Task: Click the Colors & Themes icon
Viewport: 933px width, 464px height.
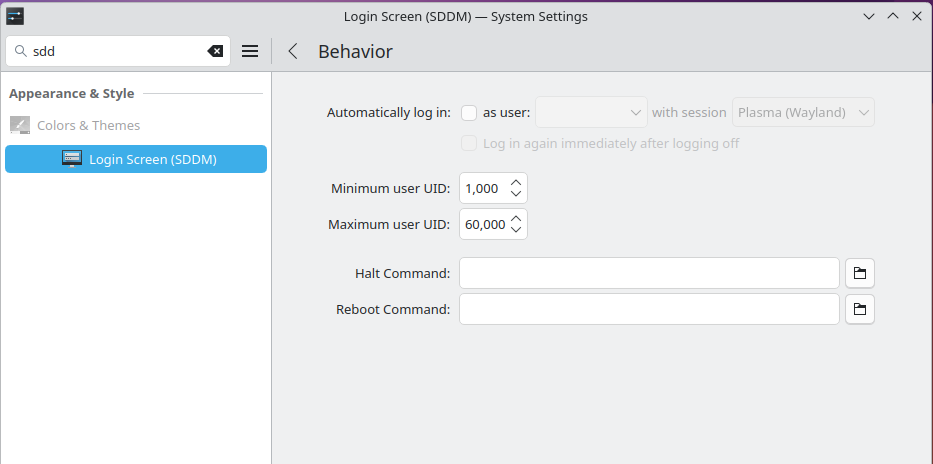Action: (x=20, y=125)
